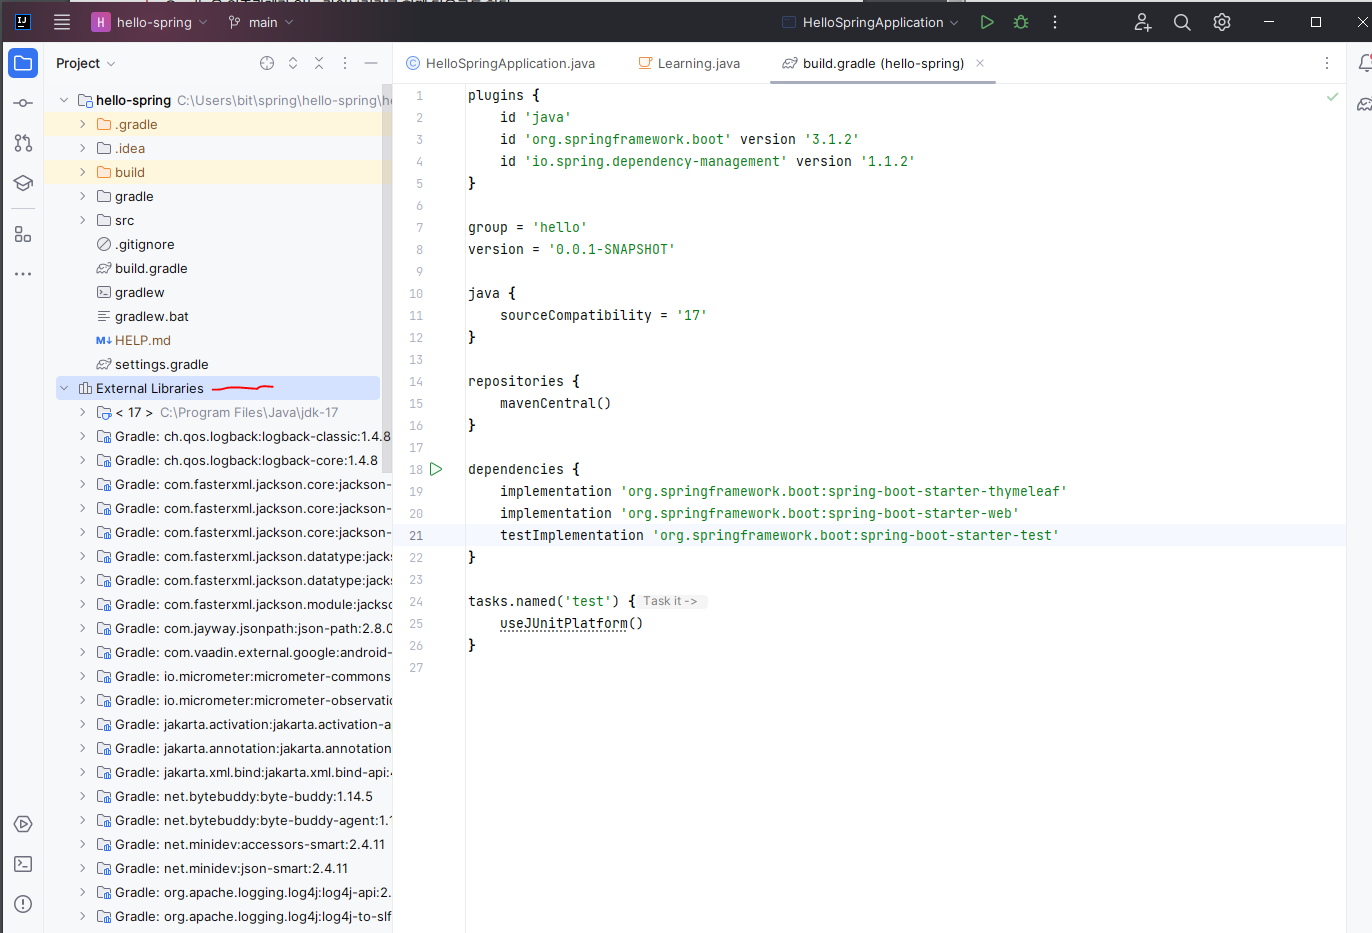Expand all nodes in Project tree
The height and width of the screenshot is (933, 1372).
pyautogui.click(x=293, y=63)
